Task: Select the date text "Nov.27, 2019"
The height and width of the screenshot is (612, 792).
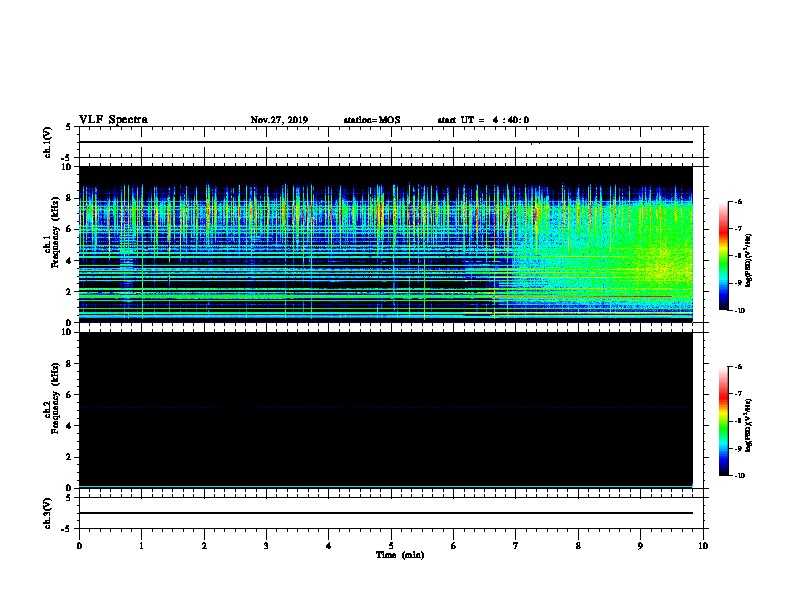Action: click(x=279, y=120)
